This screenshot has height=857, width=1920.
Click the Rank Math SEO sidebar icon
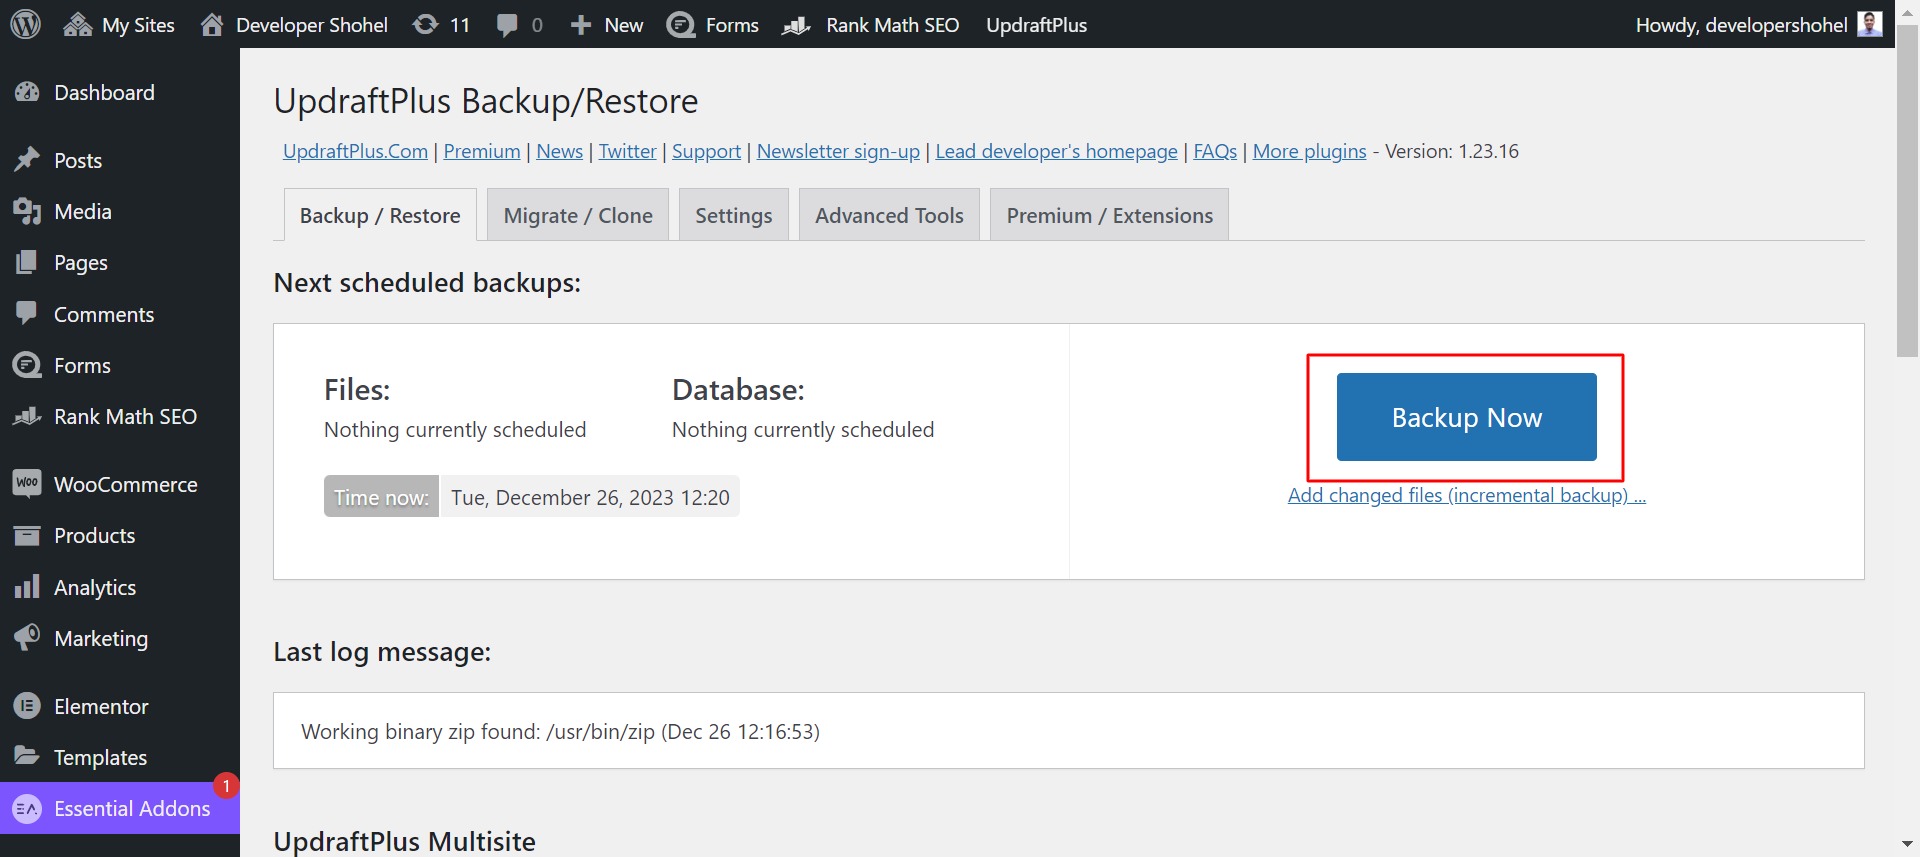click(x=27, y=416)
